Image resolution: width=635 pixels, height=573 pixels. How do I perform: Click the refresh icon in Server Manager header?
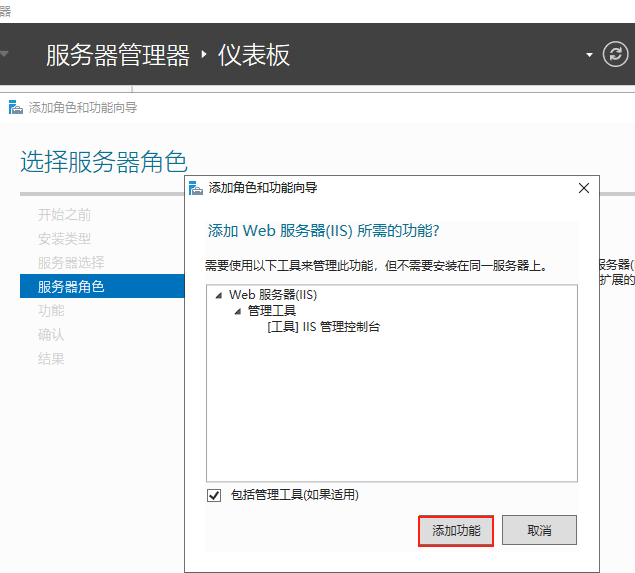coord(615,55)
